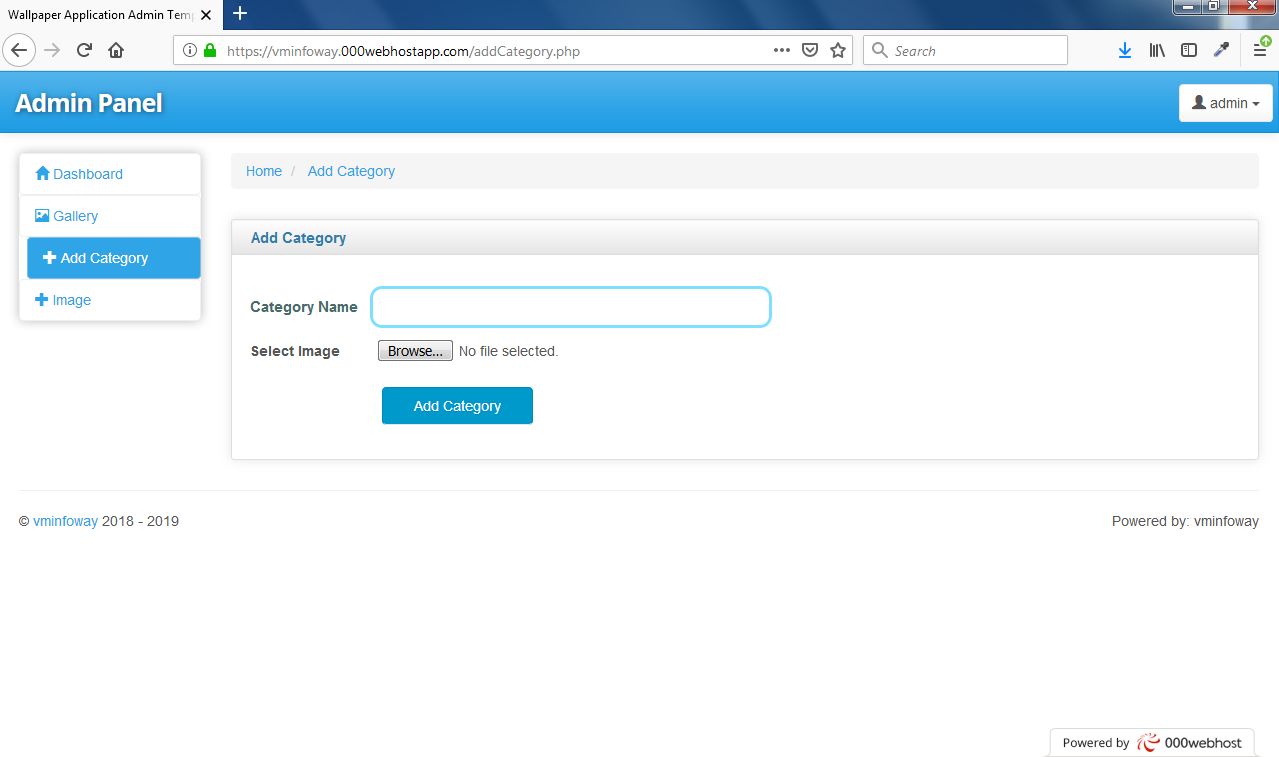Reload the page with the refresh icon

click(x=85, y=50)
